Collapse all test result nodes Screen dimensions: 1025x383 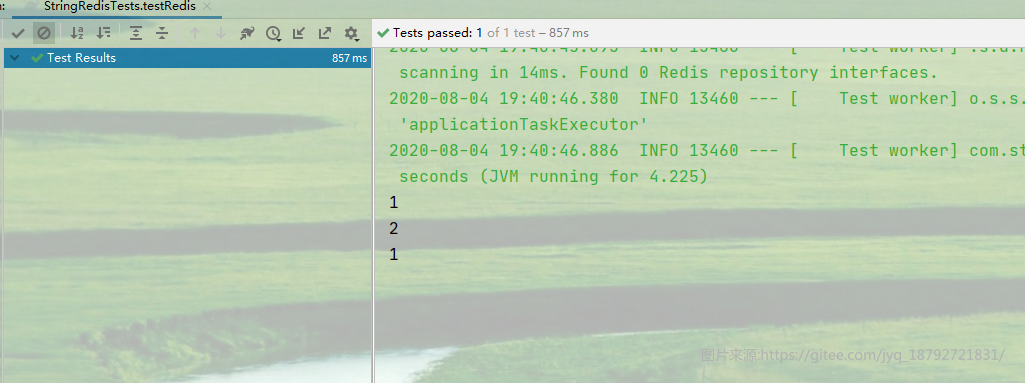click(162, 33)
